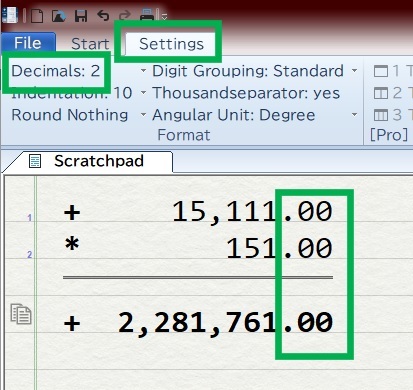Click the Format group label

[x=184, y=135]
